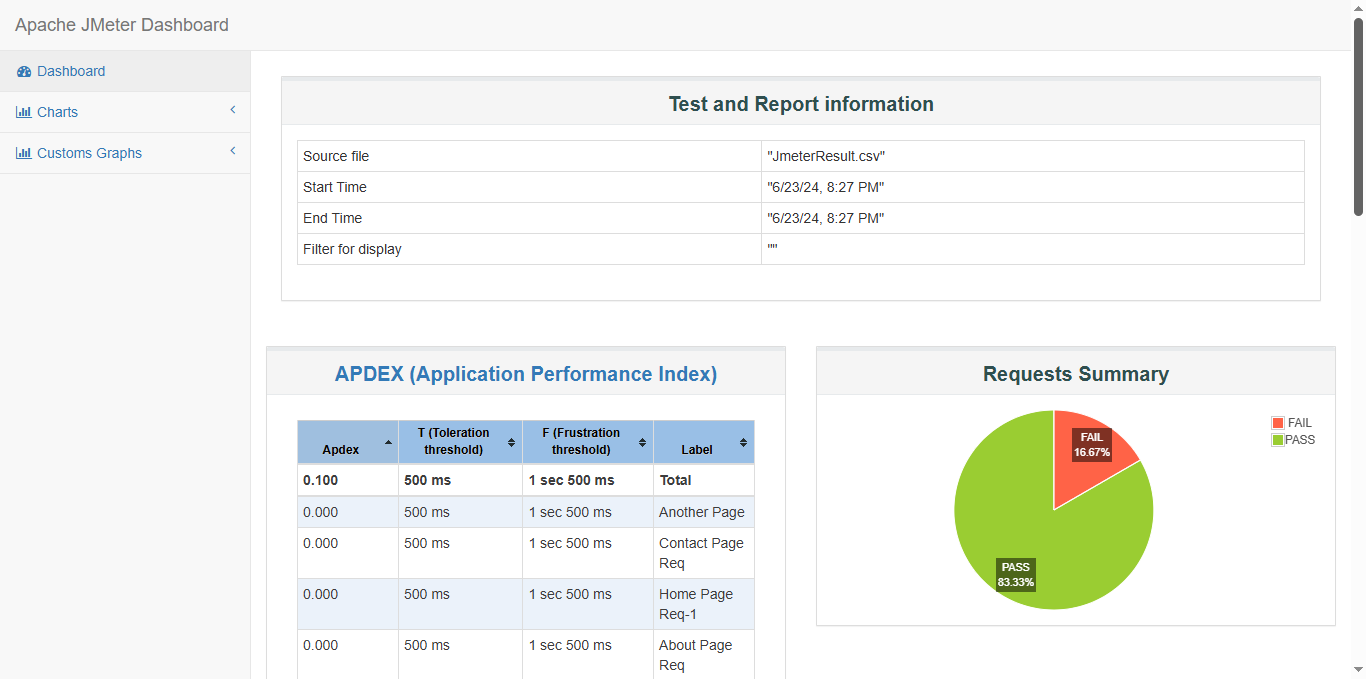This screenshot has height=679, width=1366.
Task: Click the End Time row label
Action: (x=333, y=218)
